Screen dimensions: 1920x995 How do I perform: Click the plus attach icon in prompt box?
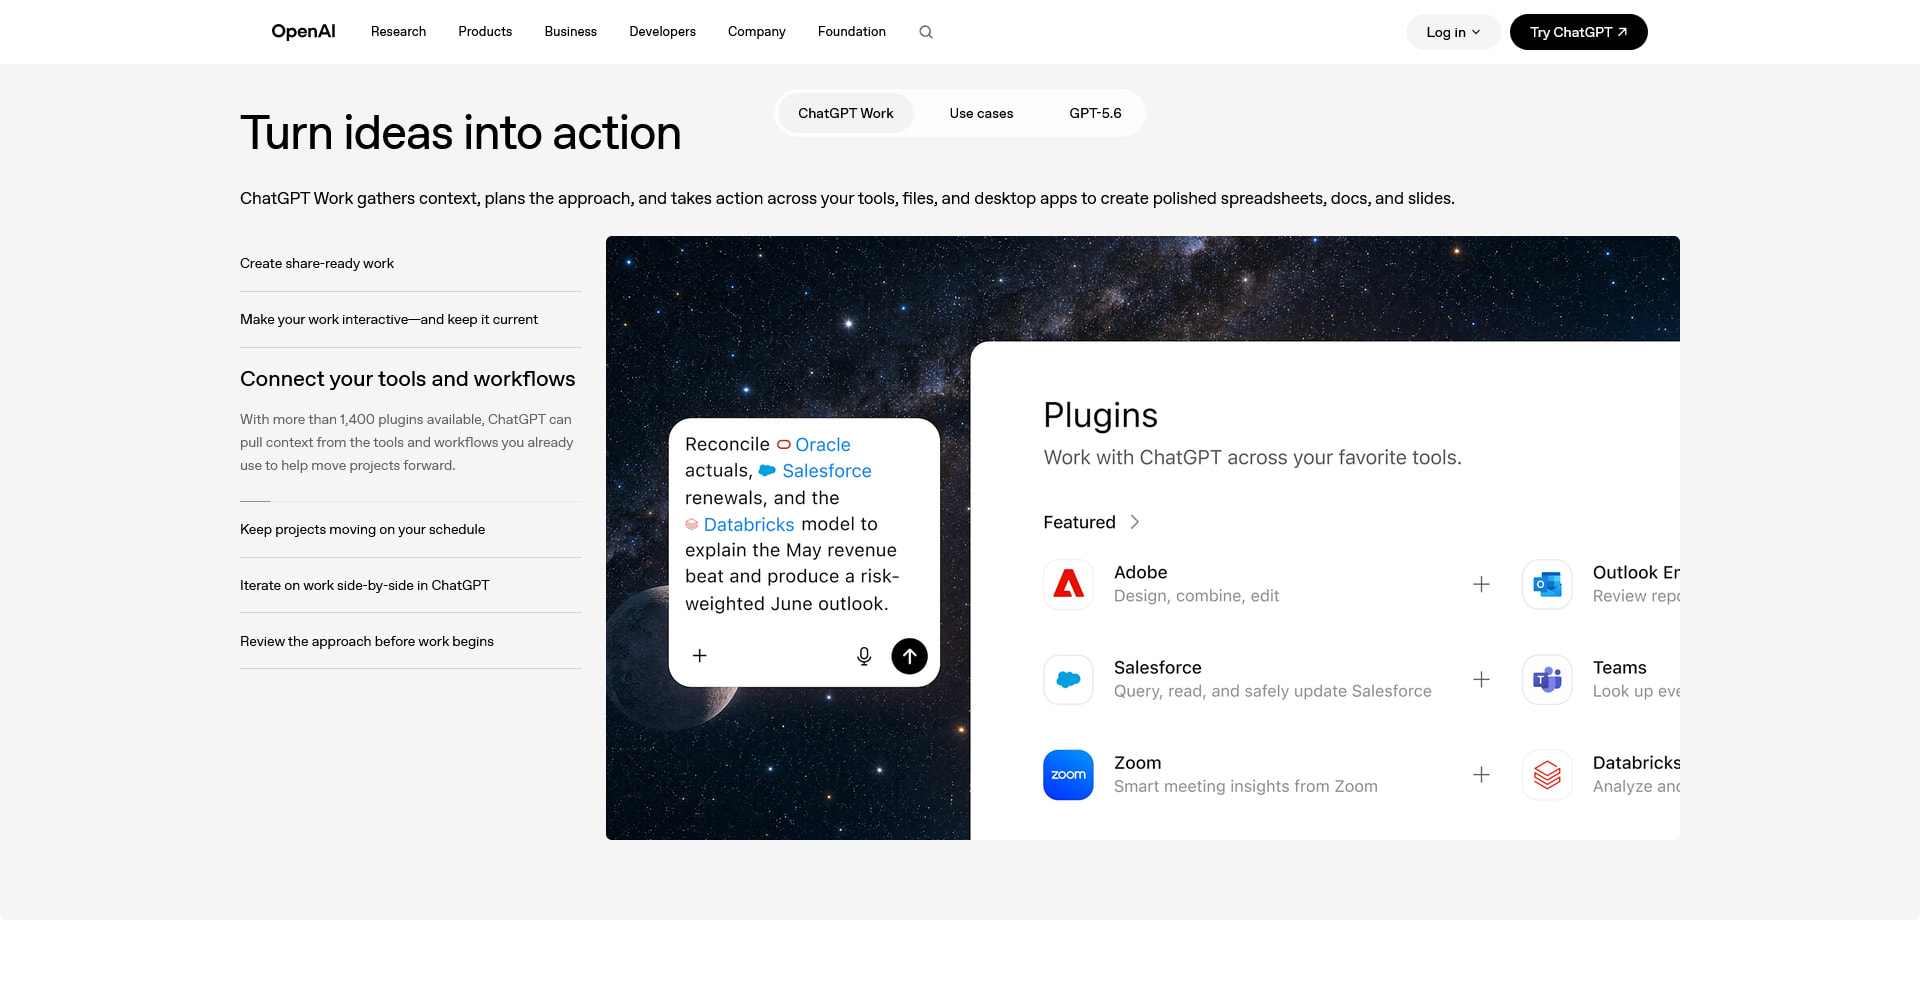700,656
